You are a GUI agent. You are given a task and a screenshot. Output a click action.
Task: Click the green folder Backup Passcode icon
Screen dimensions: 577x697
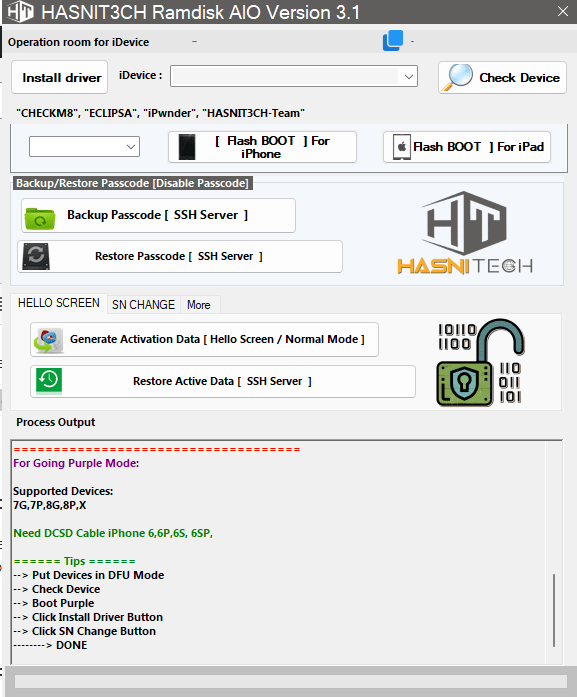(40, 218)
